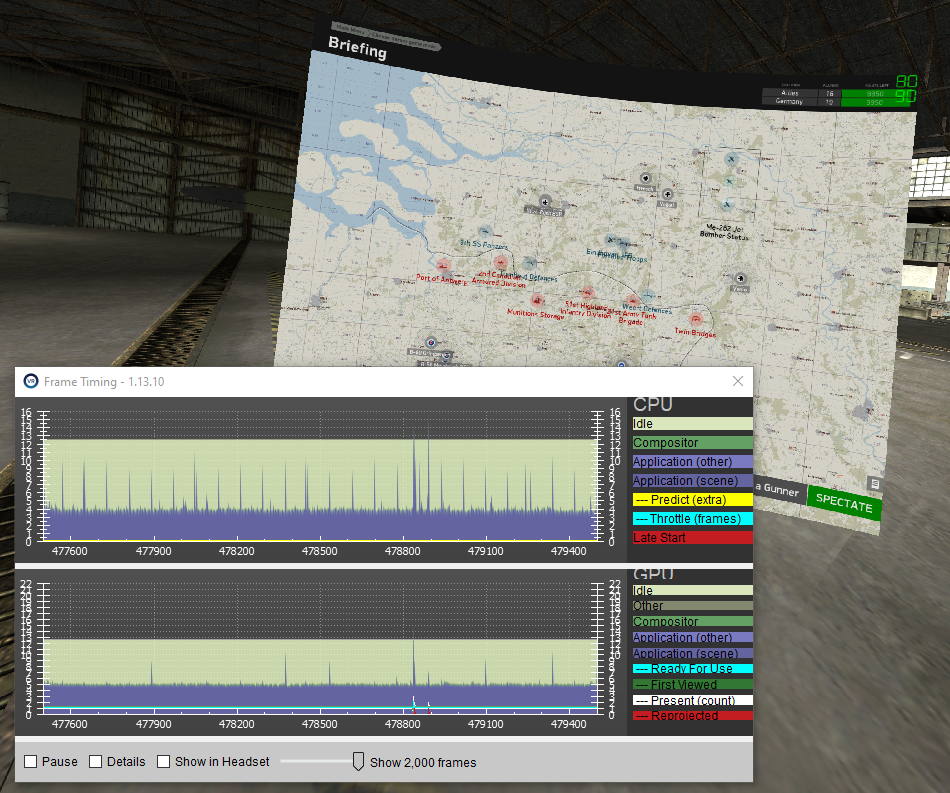
Task: Check the Show in Headset option
Action: (x=164, y=762)
